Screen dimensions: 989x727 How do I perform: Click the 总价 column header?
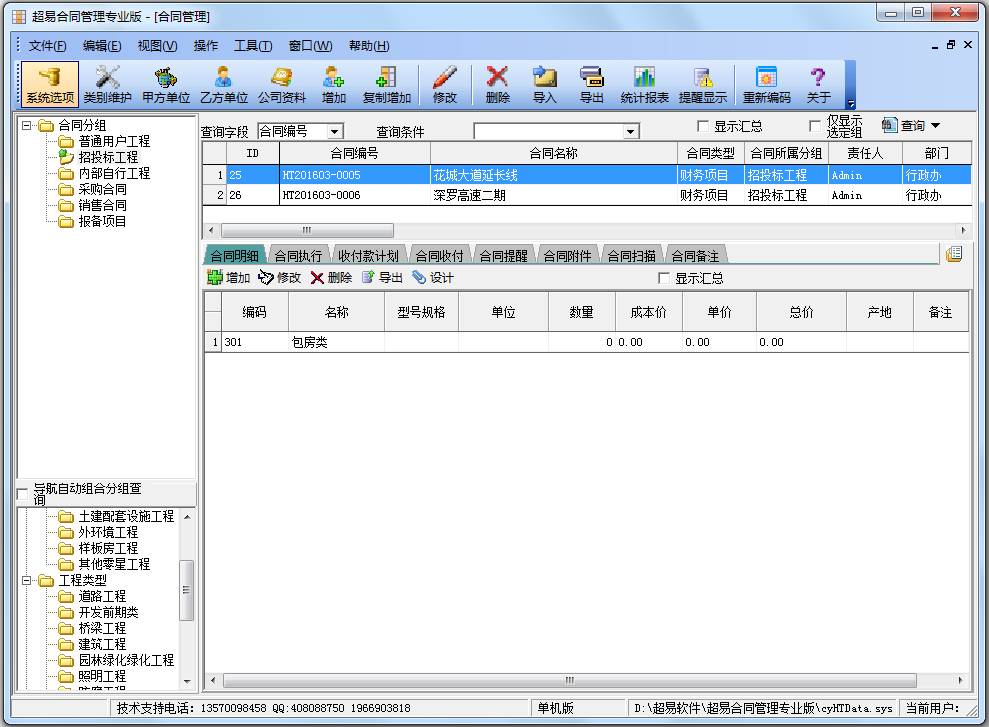801,312
